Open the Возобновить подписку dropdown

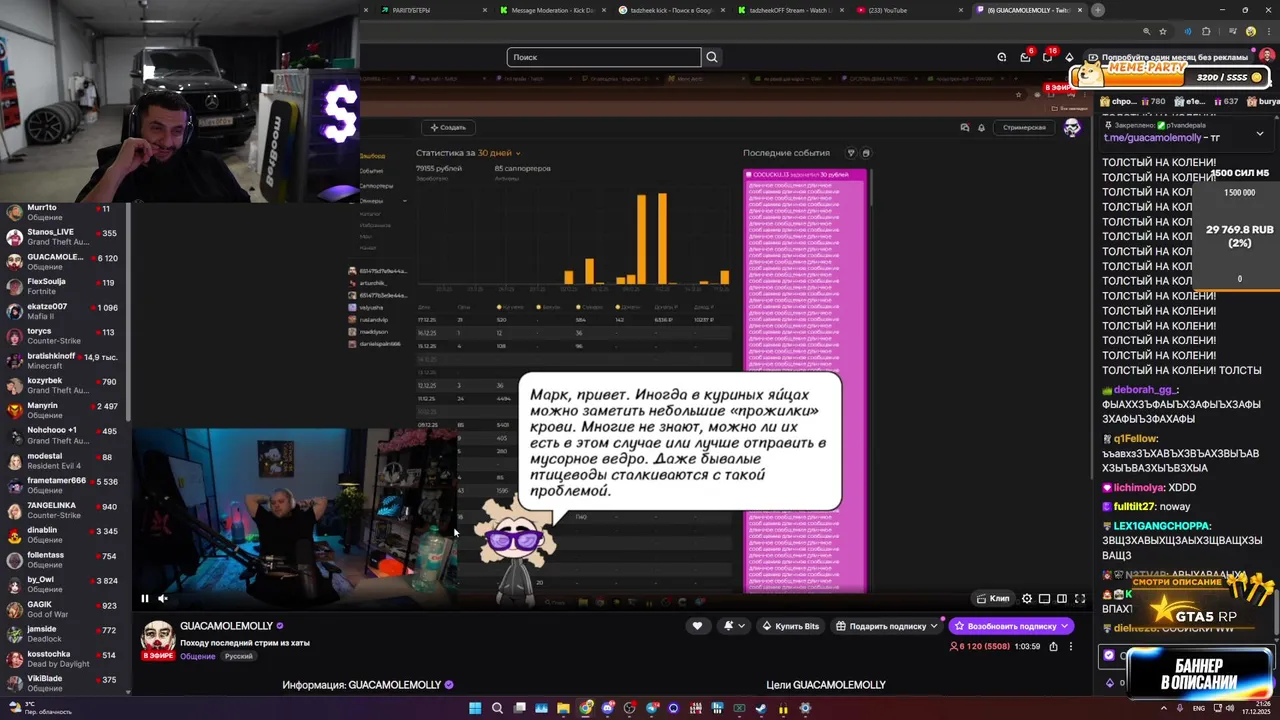1010,626
